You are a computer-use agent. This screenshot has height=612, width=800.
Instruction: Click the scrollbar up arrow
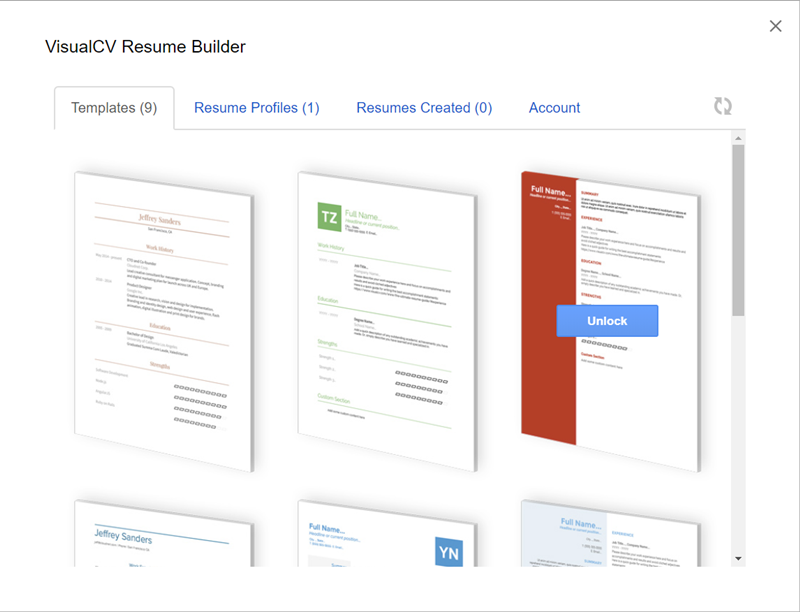tap(738, 138)
